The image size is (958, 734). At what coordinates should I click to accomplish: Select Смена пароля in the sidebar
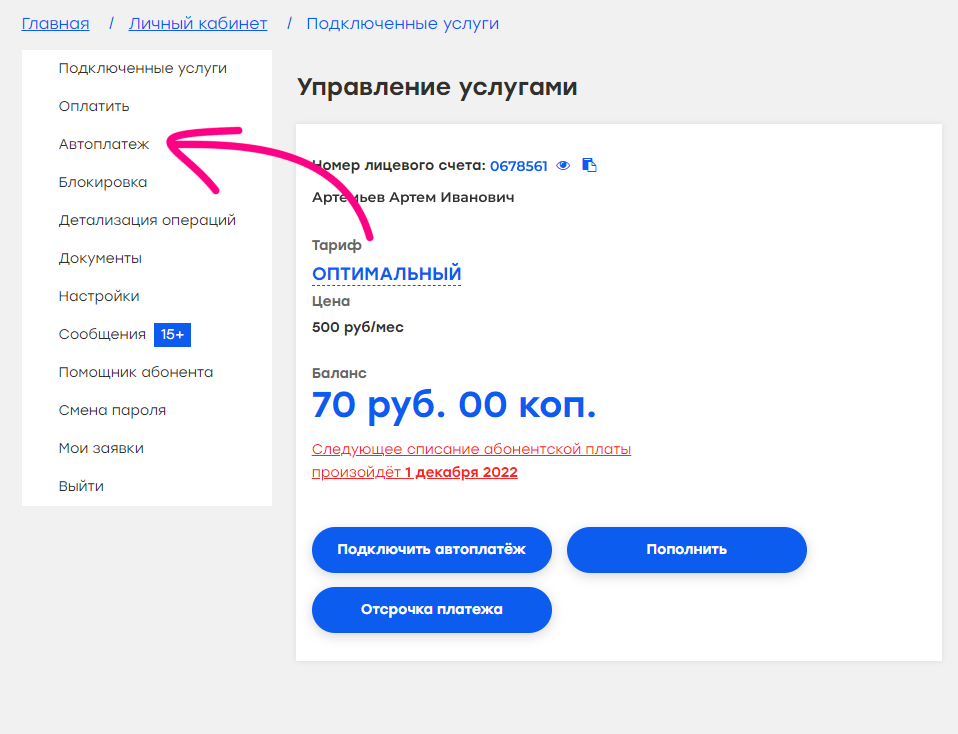112,410
